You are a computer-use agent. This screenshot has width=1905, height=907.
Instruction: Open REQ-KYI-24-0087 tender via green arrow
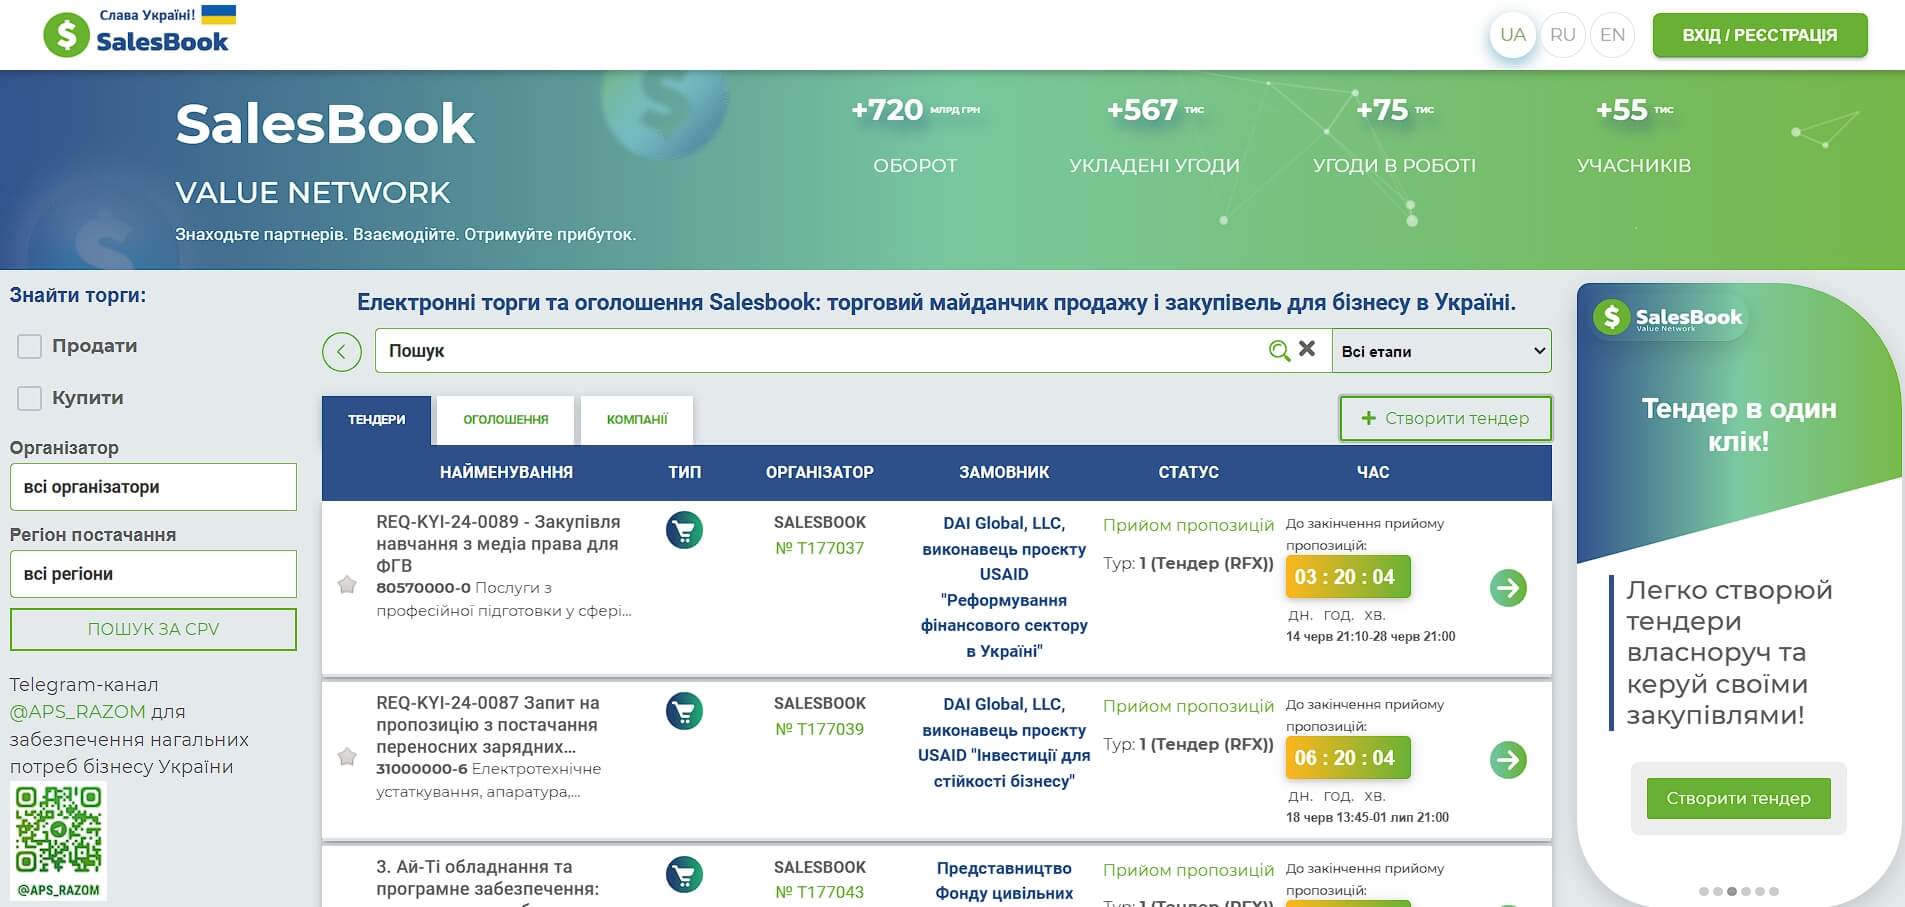pos(1508,760)
